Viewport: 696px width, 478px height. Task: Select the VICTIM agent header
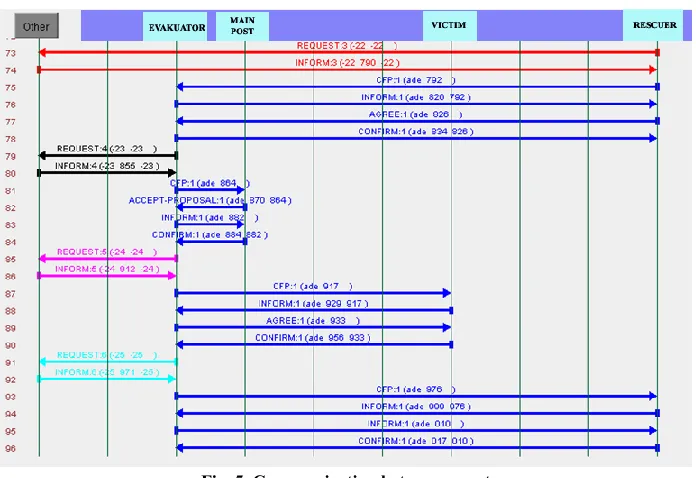click(x=449, y=26)
